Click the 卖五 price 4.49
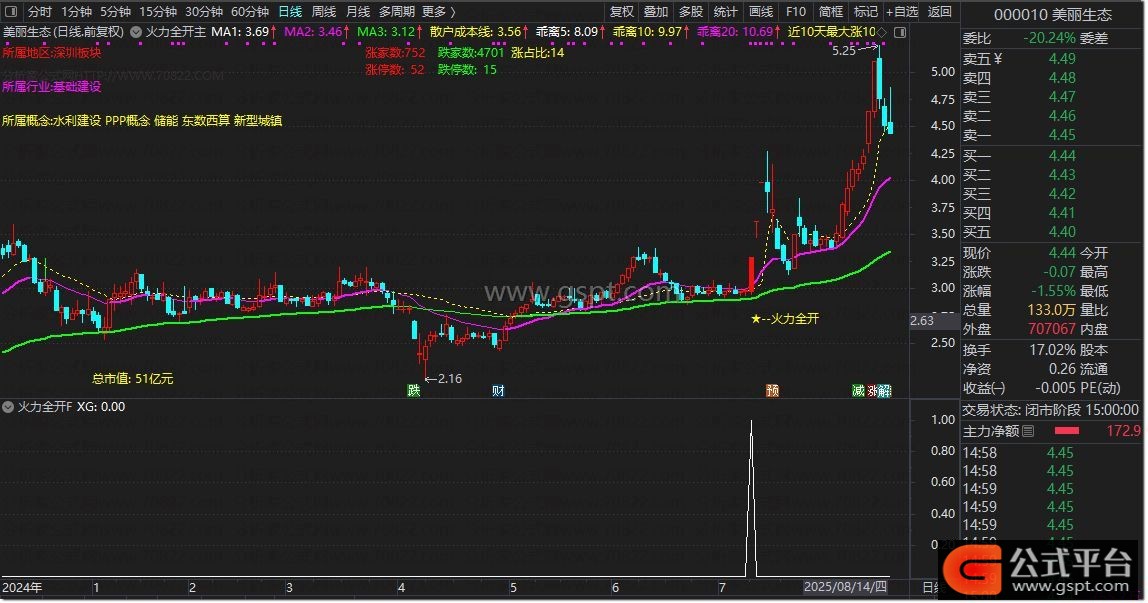Viewport: 1148px width, 603px height. 1062,59
